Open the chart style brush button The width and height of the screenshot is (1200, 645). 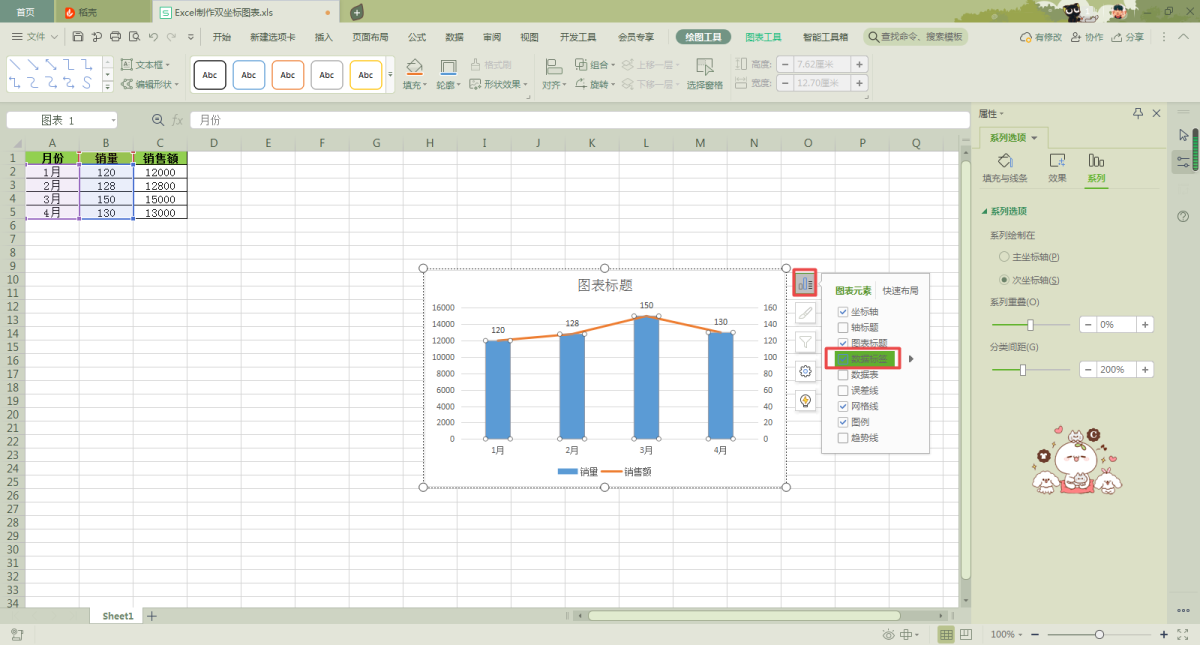point(805,313)
